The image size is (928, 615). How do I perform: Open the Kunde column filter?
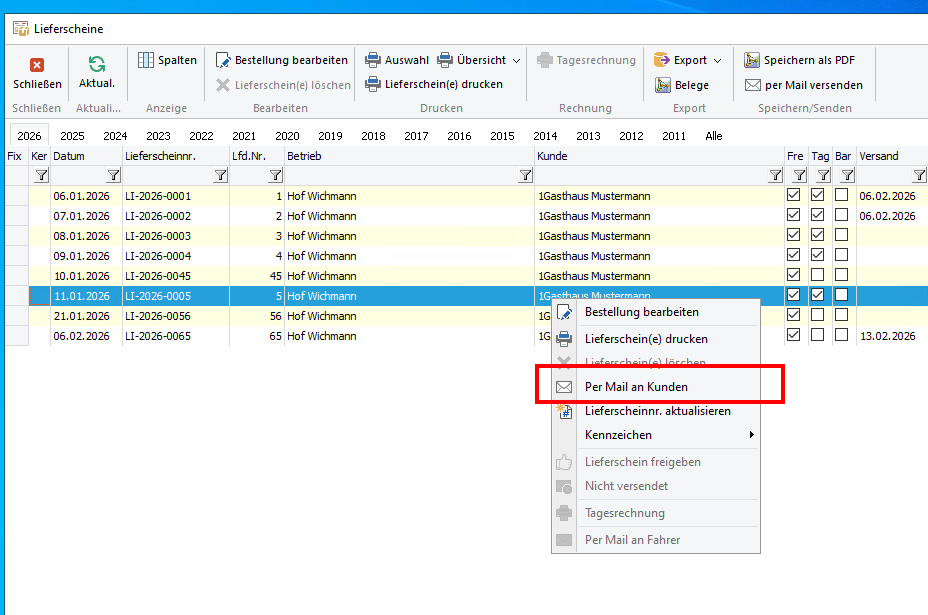pos(775,175)
